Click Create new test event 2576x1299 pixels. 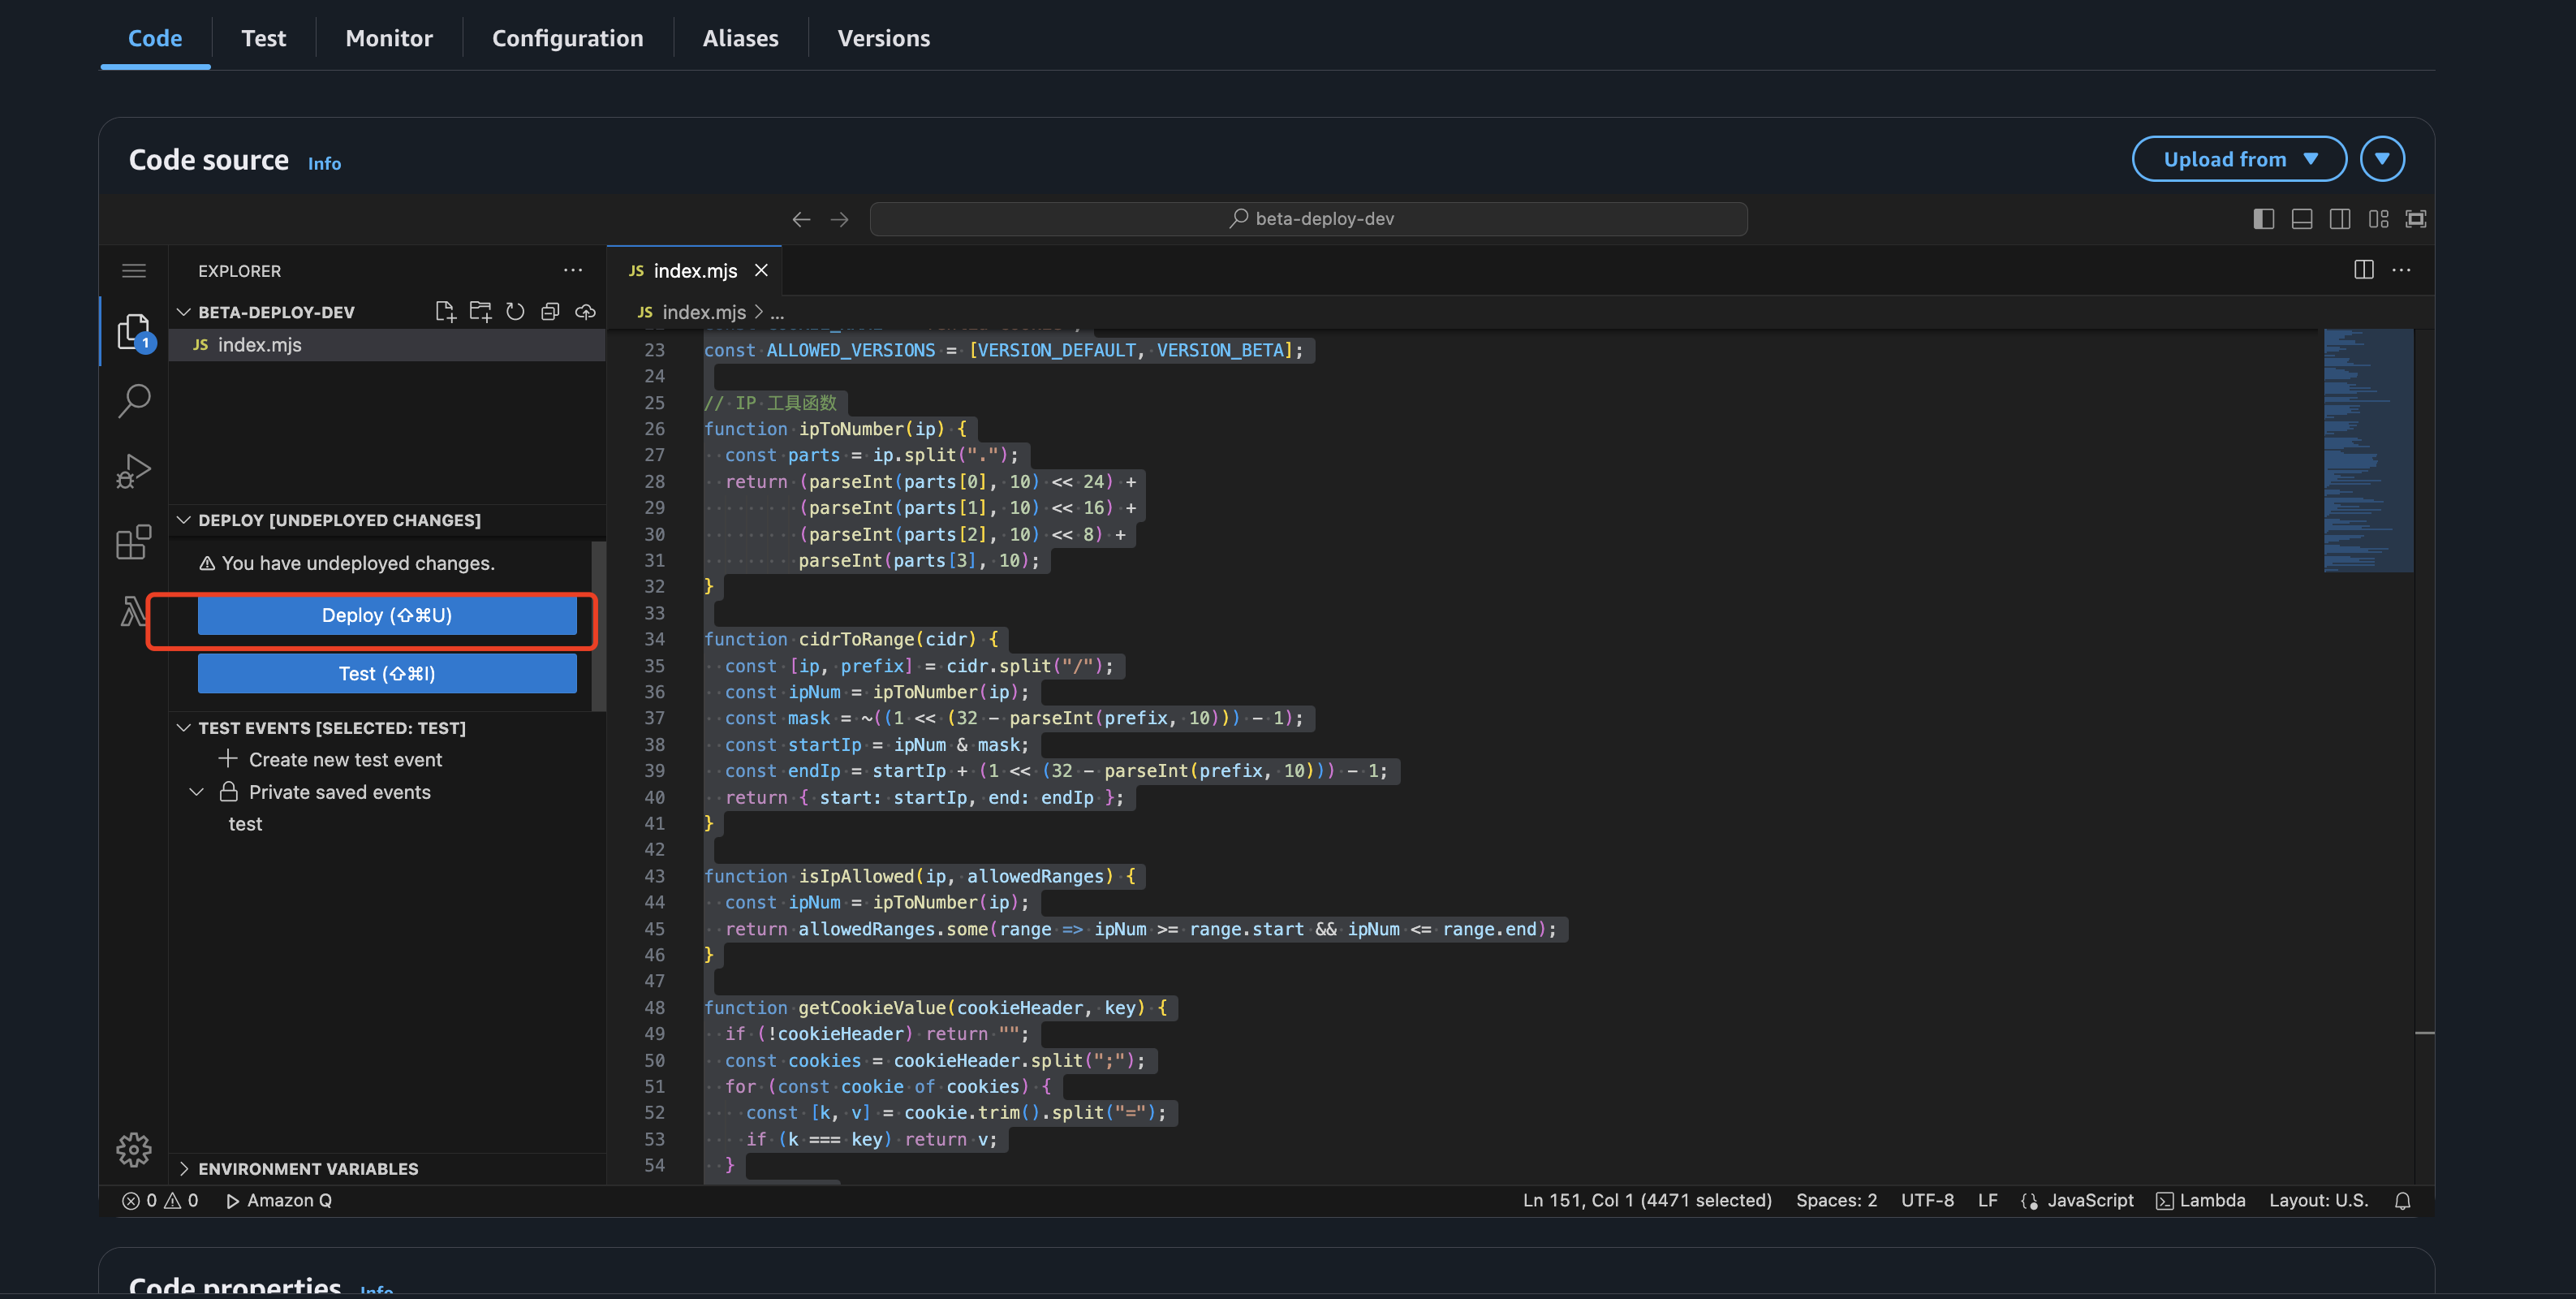pos(344,760)
